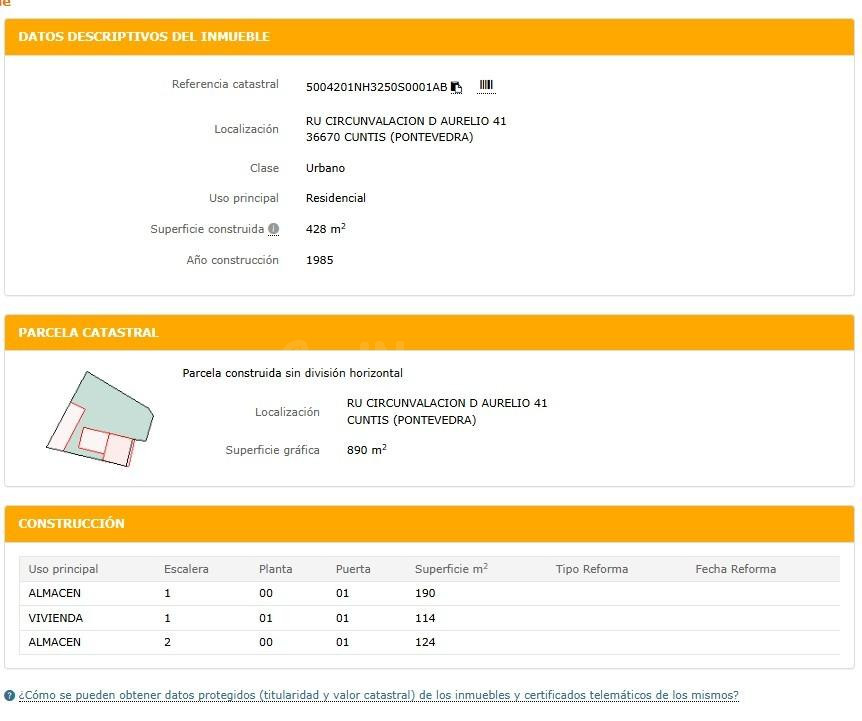Click the construction year 1985
Screen dimensions: 862x721
click(319, 260)
